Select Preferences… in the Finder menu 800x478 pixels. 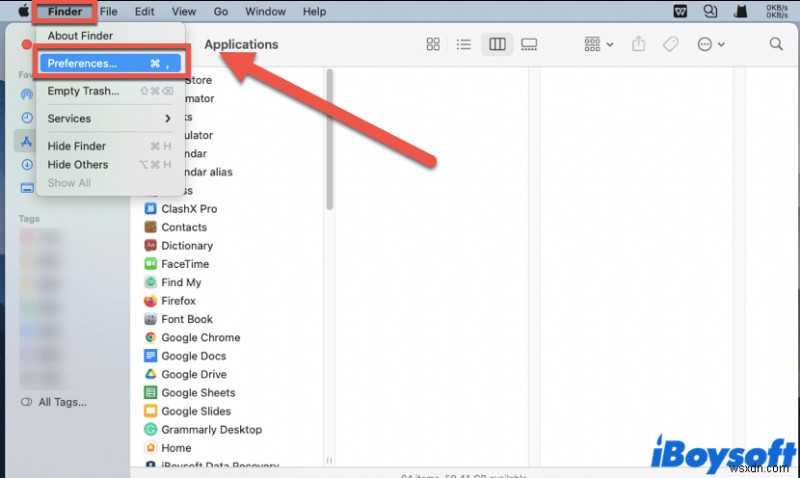(x=110, y=63)
